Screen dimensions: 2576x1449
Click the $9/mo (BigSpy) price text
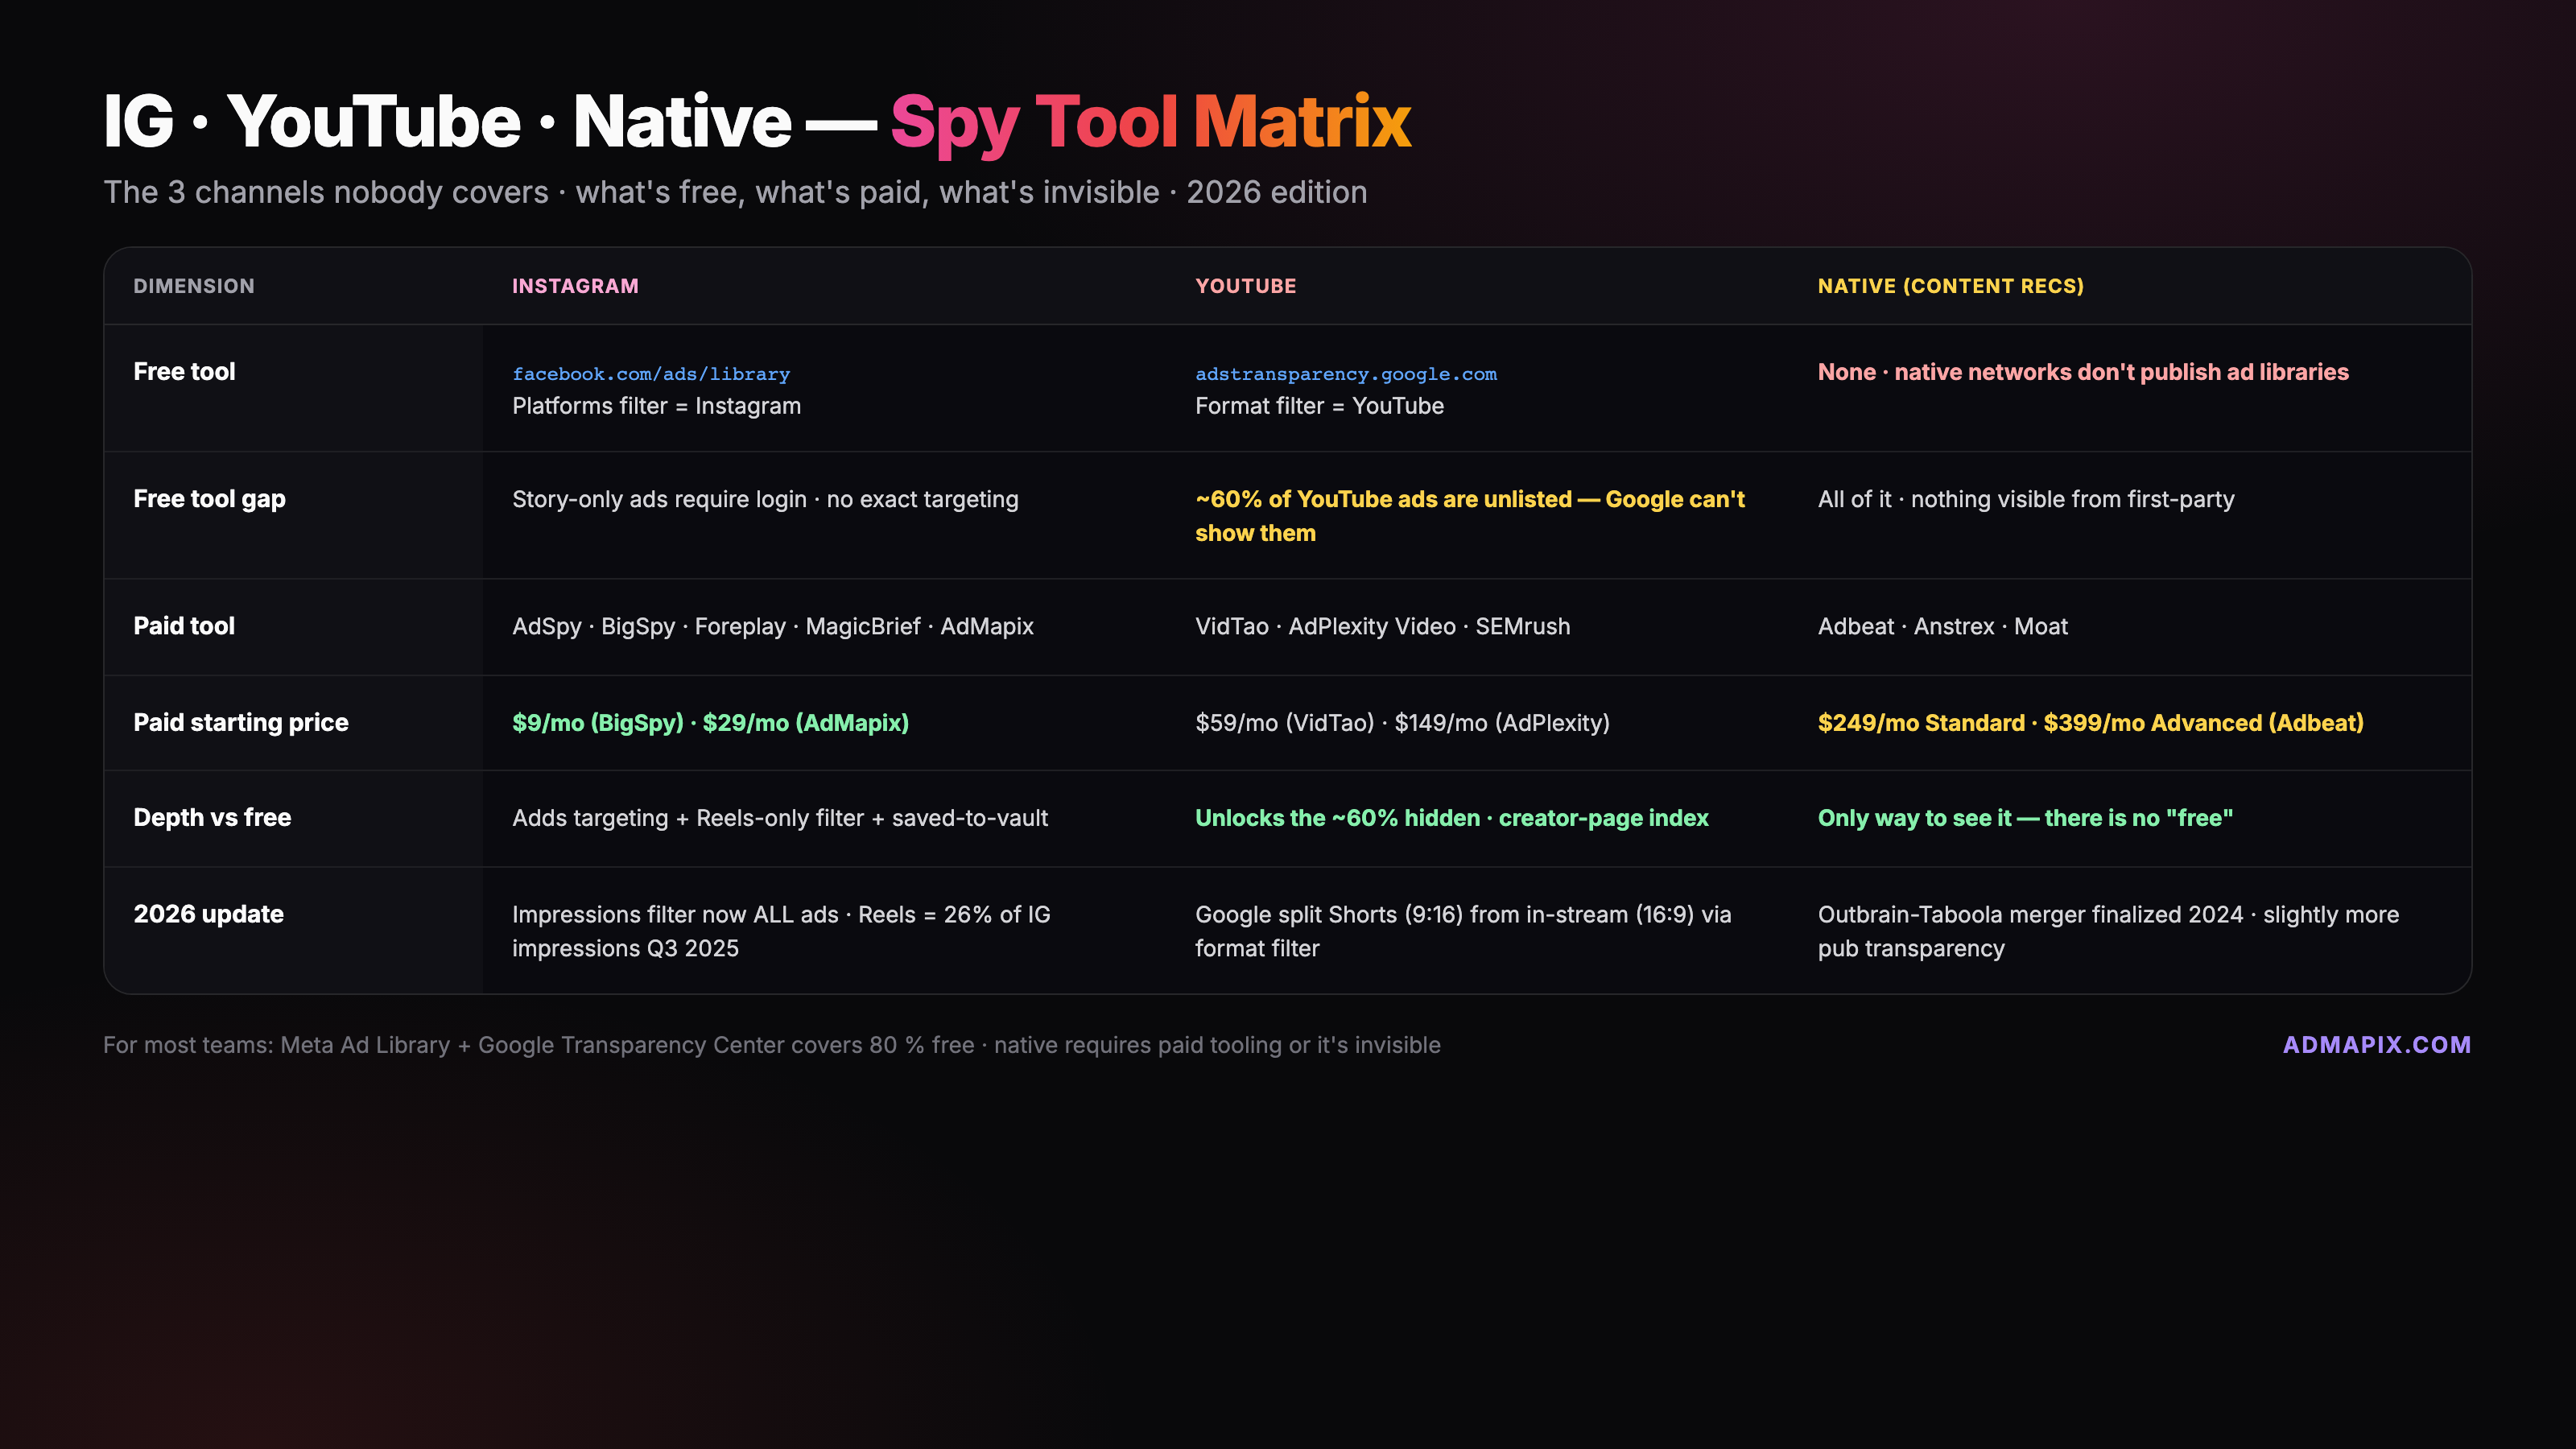click(x=598, y=723)
